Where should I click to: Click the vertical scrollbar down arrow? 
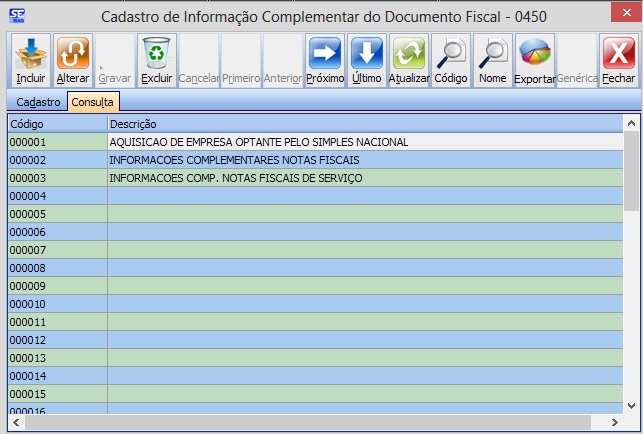coord(632,405)
